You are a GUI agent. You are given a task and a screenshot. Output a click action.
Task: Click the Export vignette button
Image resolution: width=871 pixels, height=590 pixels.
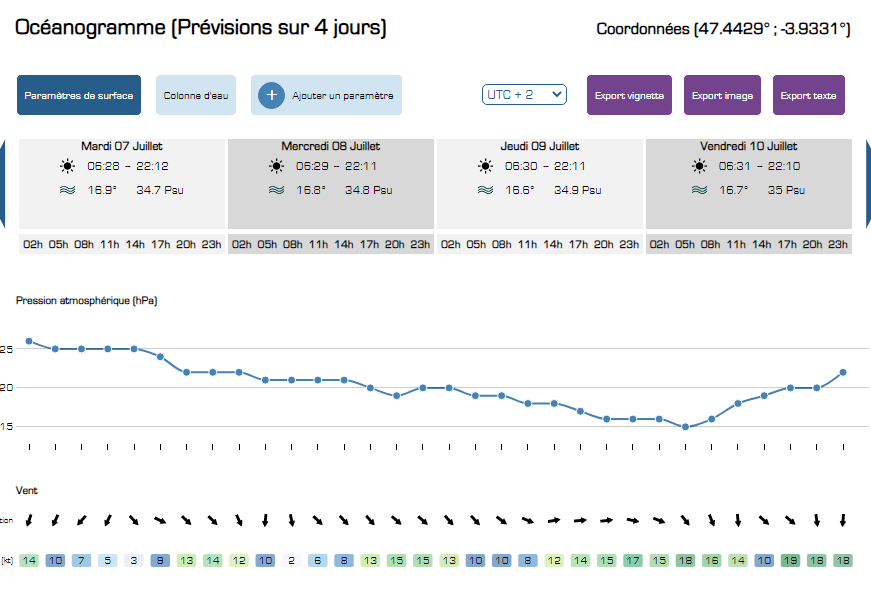click(x=629, y=95)
